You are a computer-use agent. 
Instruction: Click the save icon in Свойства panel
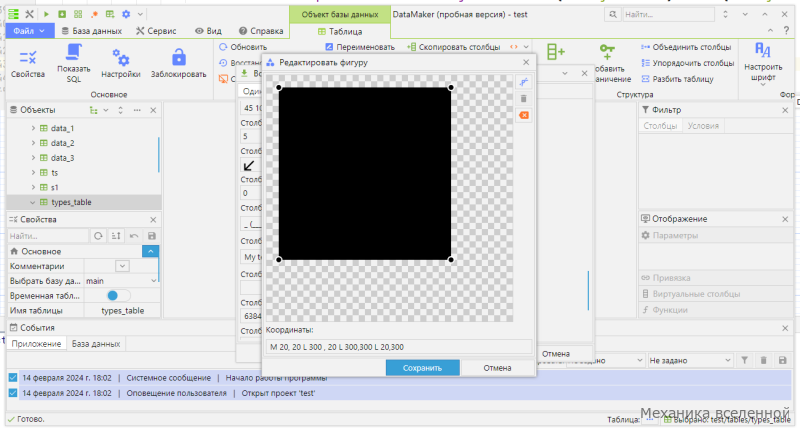click(x=152, y=236)
